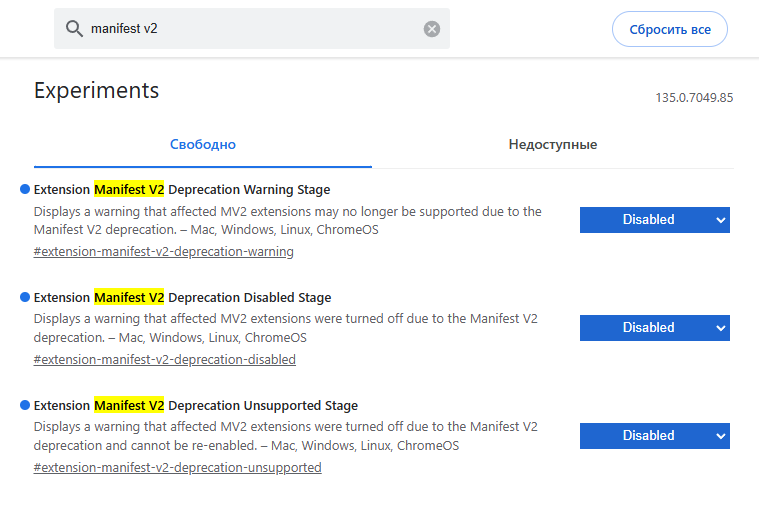Screen dimensions: 759x507
Task: Focus the flags search input field
Action: pos(250,29)
